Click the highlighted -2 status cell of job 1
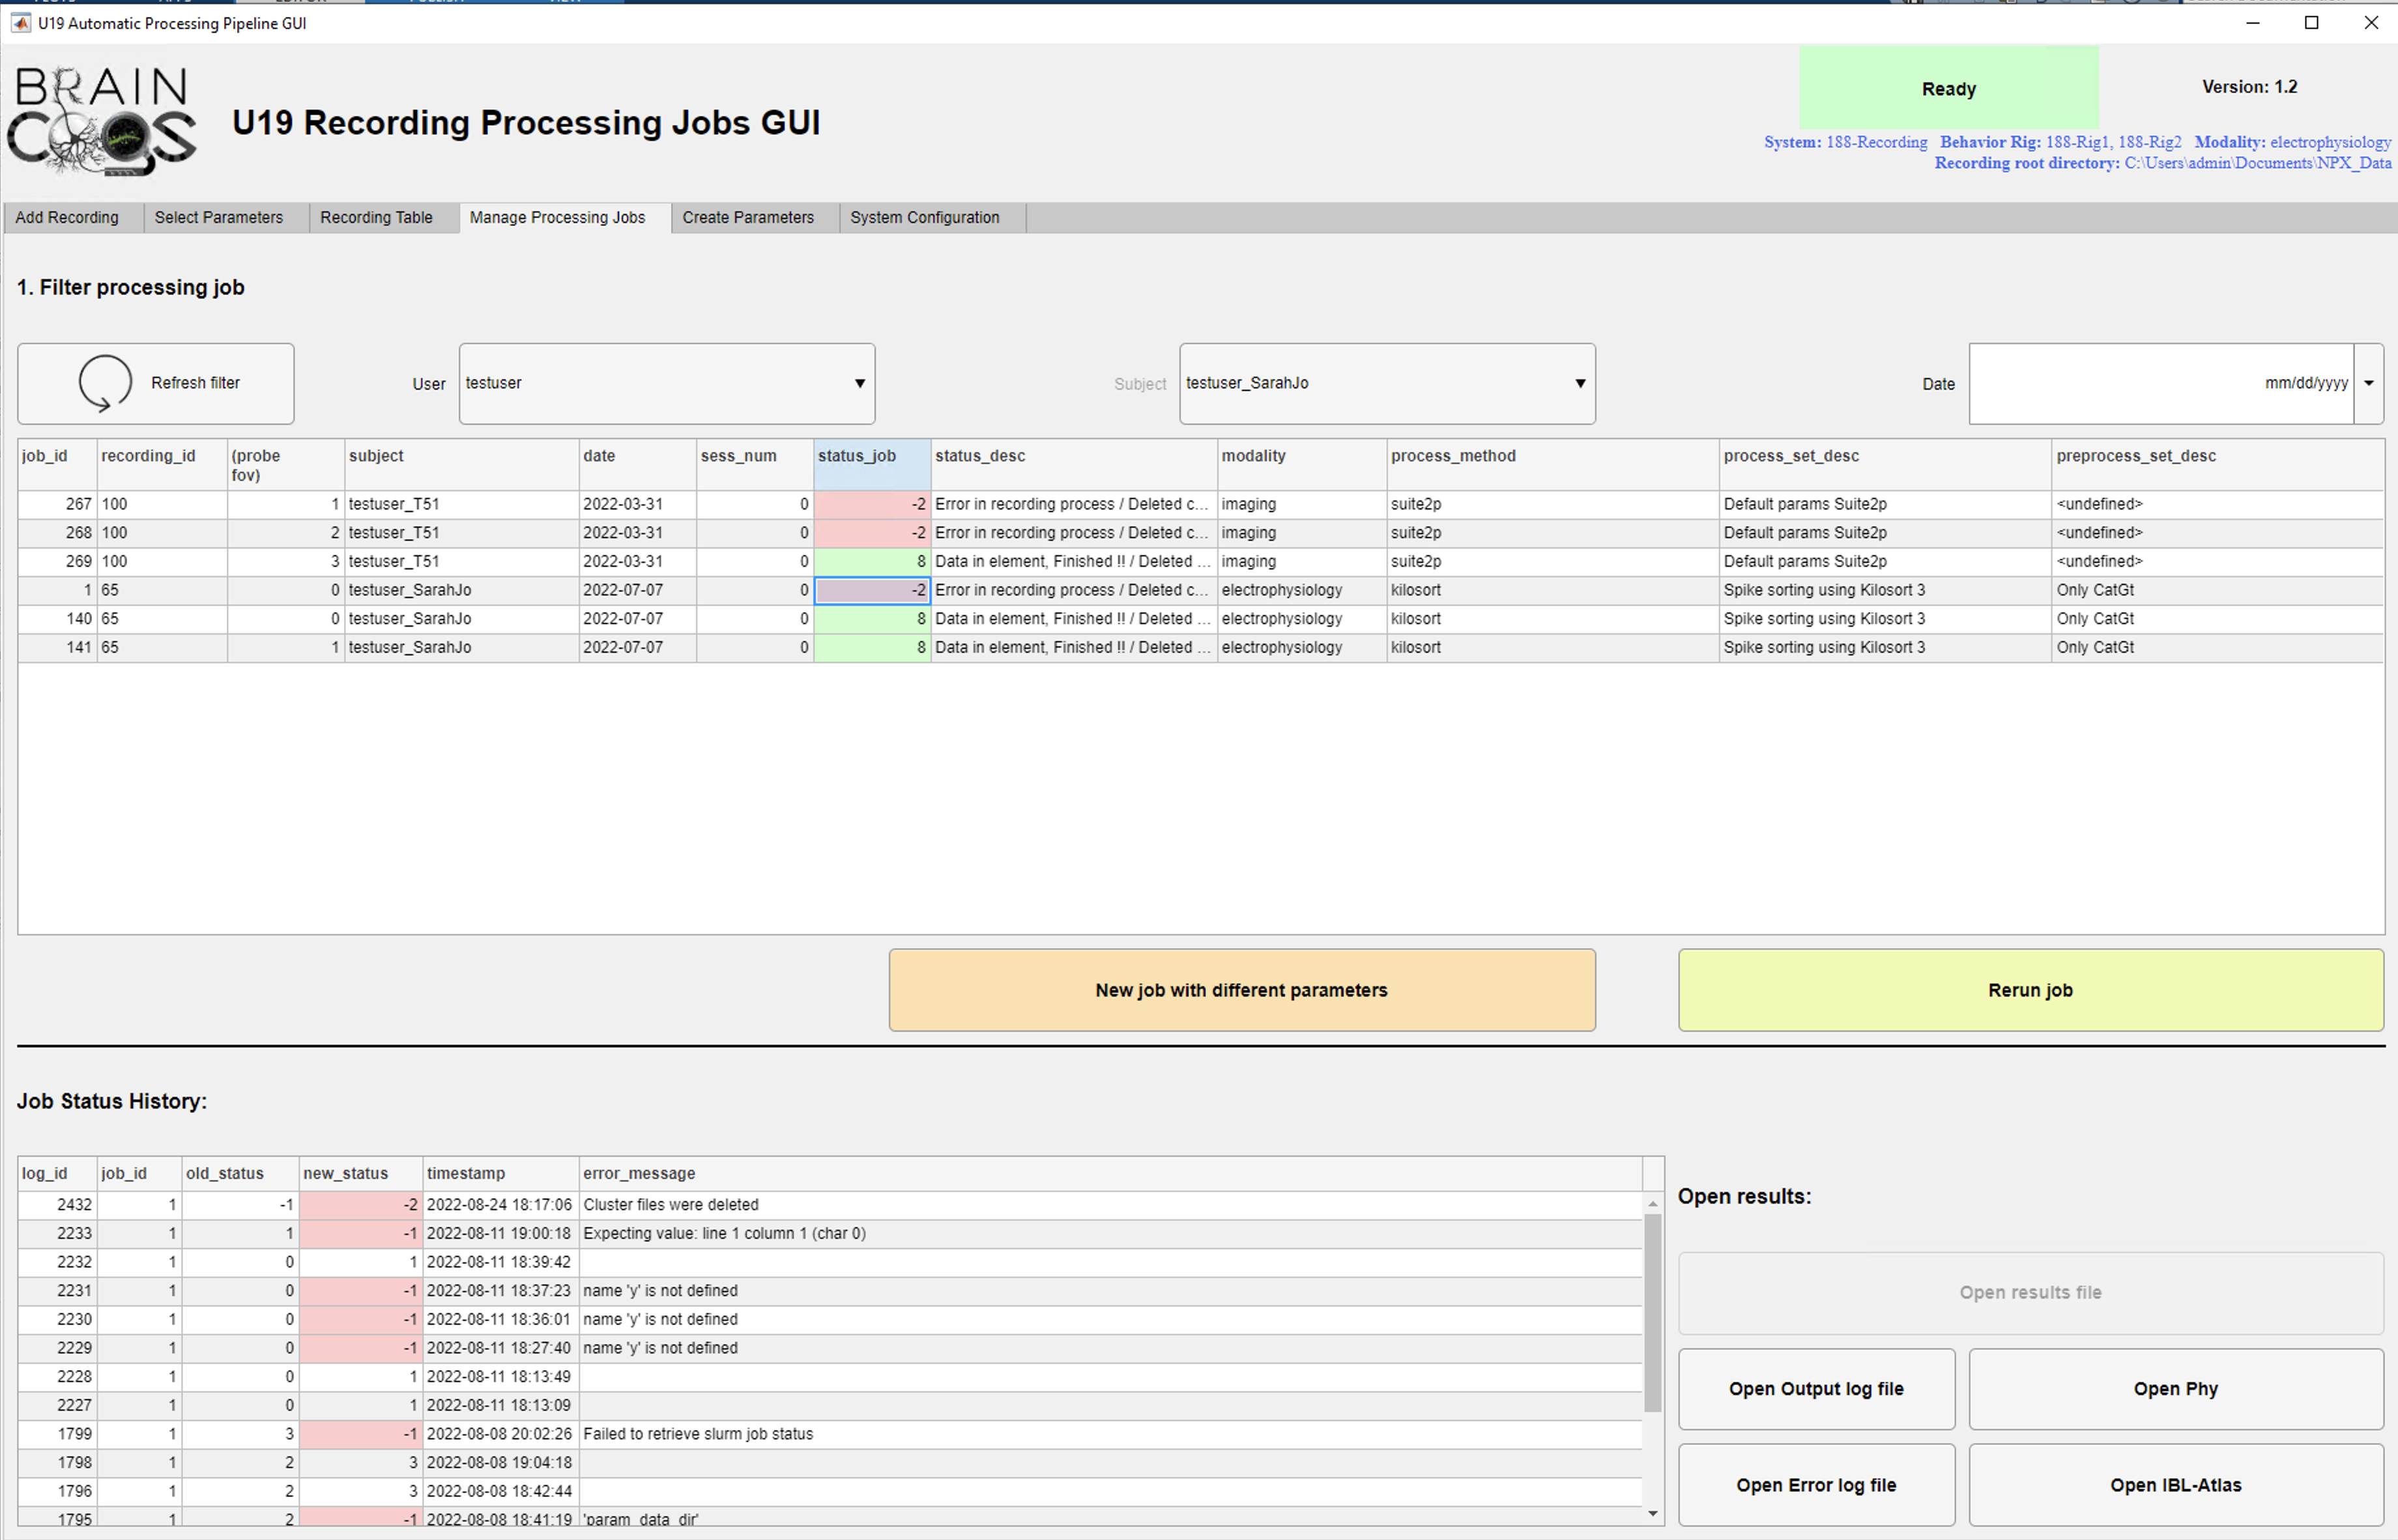The width and height of the screenshot is (2398, 1540). pyautogui.click(x=872, y=590)
